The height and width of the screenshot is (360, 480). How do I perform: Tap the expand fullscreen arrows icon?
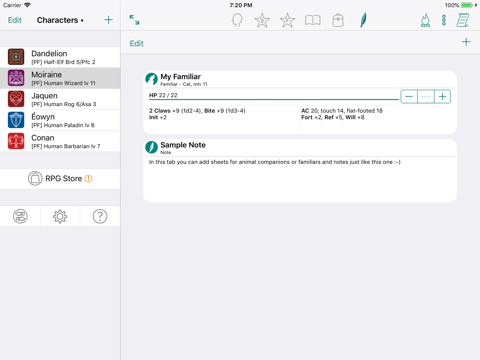[x=134, y=20]
